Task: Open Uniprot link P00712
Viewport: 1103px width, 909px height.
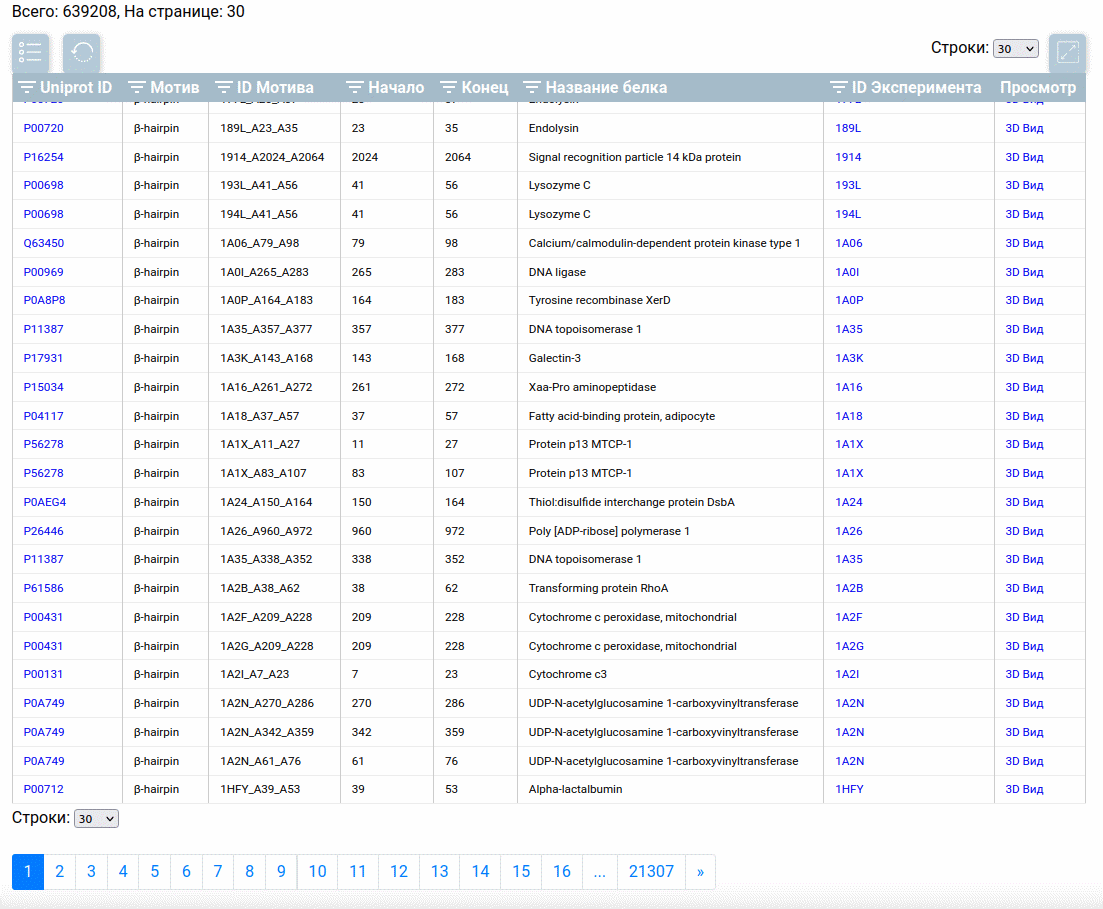Action: point(44,789)
